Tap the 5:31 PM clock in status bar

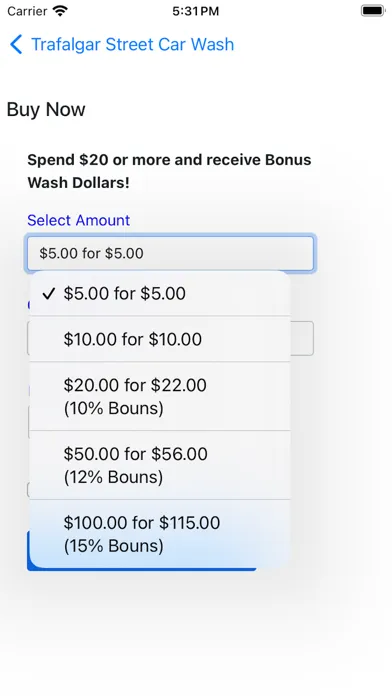[x=196, y=11]
